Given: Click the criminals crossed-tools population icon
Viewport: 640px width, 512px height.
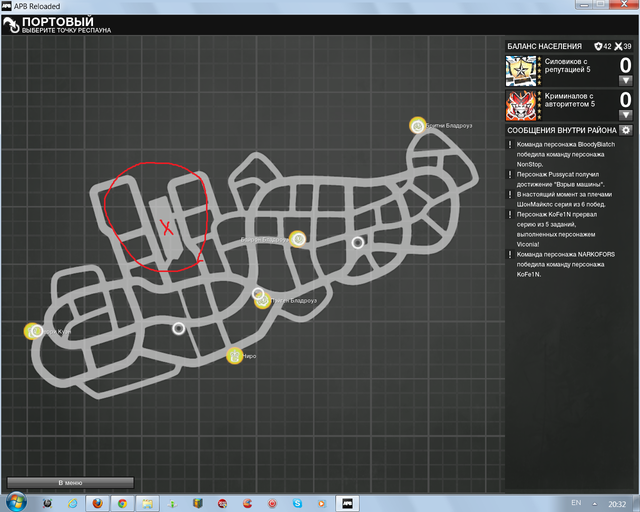Looking at the screenshot, I should pyautogui.click(x=618, y=46).
